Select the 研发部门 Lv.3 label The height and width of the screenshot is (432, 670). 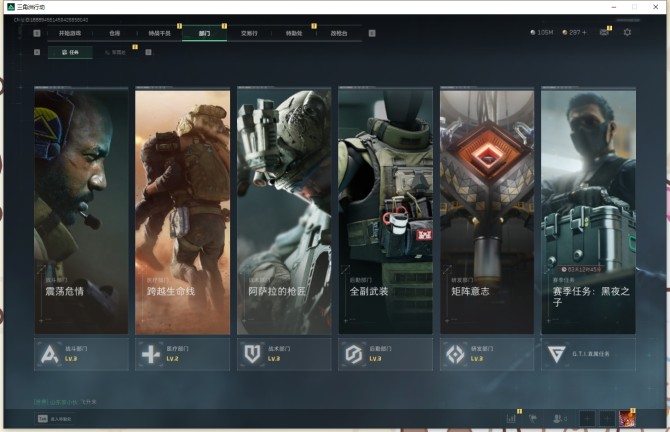482,354
